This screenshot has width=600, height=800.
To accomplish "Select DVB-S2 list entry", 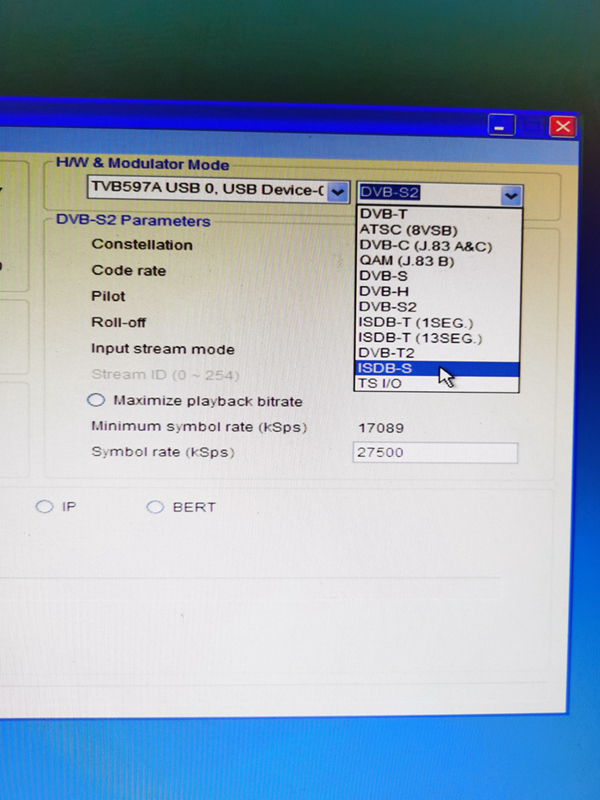I will [439, 307].
